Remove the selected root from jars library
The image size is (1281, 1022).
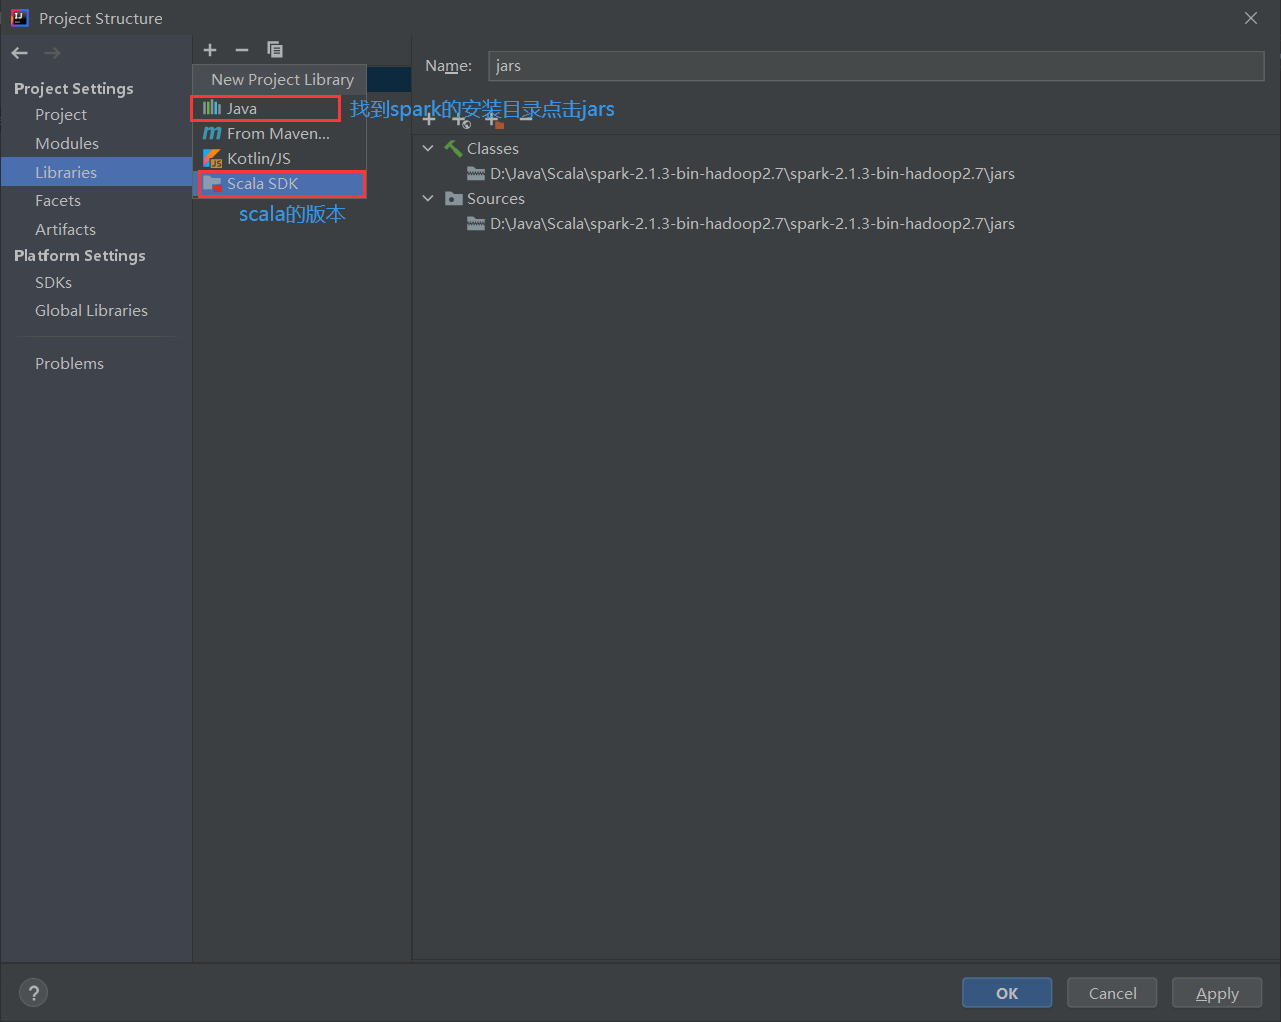click(x=526, y=120)
